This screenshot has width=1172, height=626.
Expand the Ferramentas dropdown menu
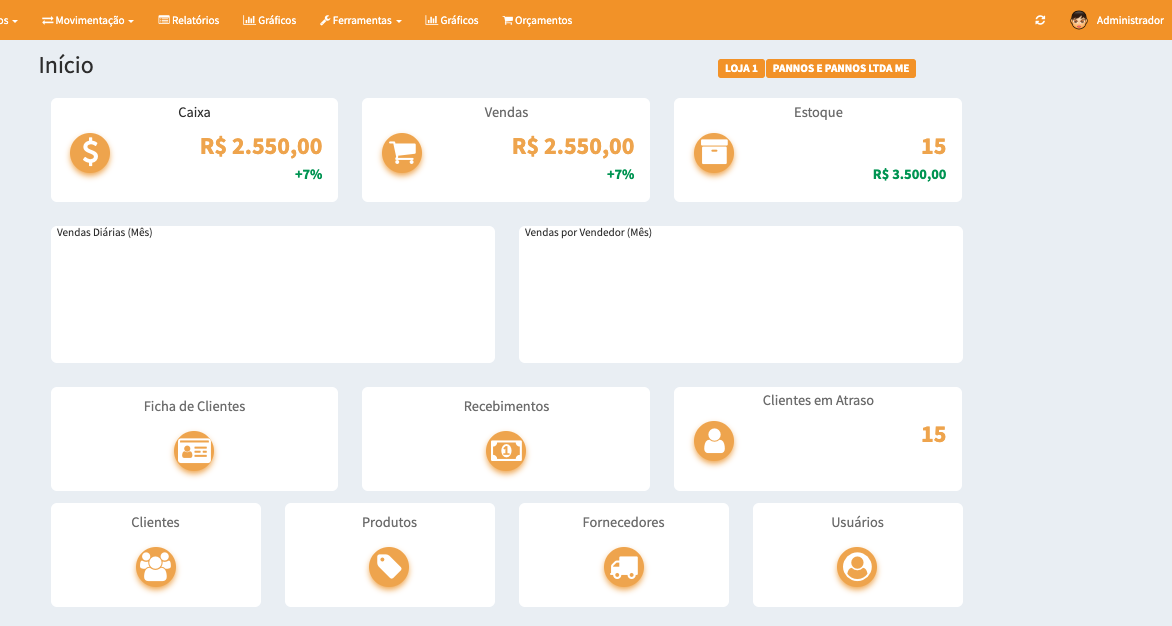coord(361,20)
